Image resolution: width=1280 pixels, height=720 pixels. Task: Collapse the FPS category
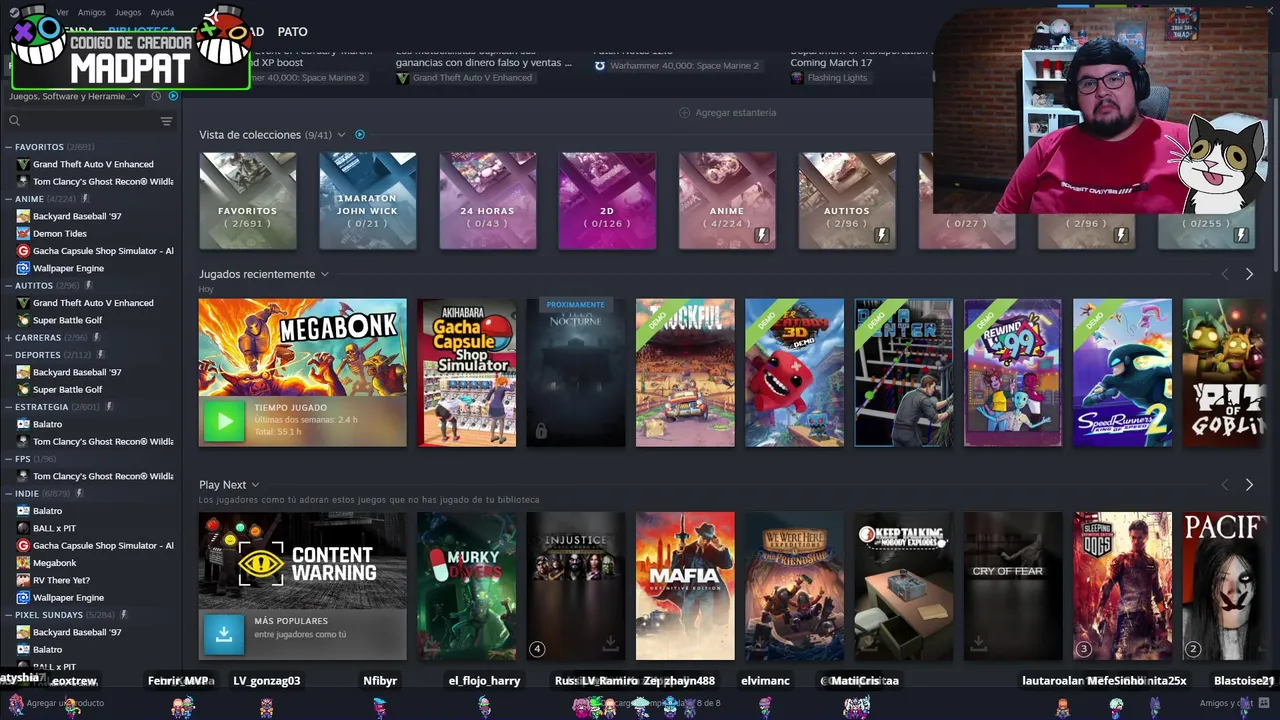[x=8, y=459]
